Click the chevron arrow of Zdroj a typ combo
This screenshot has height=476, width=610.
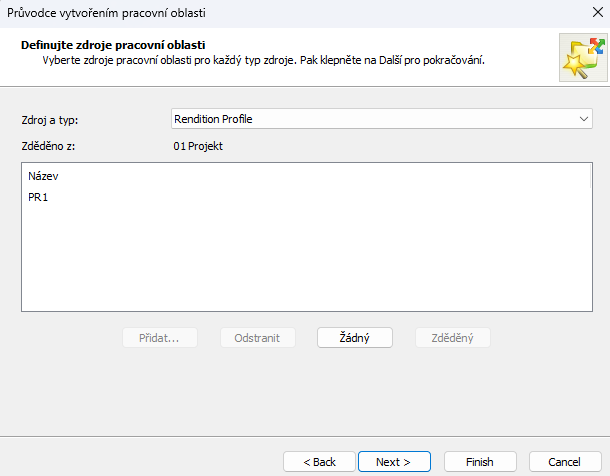pos(585,119)
